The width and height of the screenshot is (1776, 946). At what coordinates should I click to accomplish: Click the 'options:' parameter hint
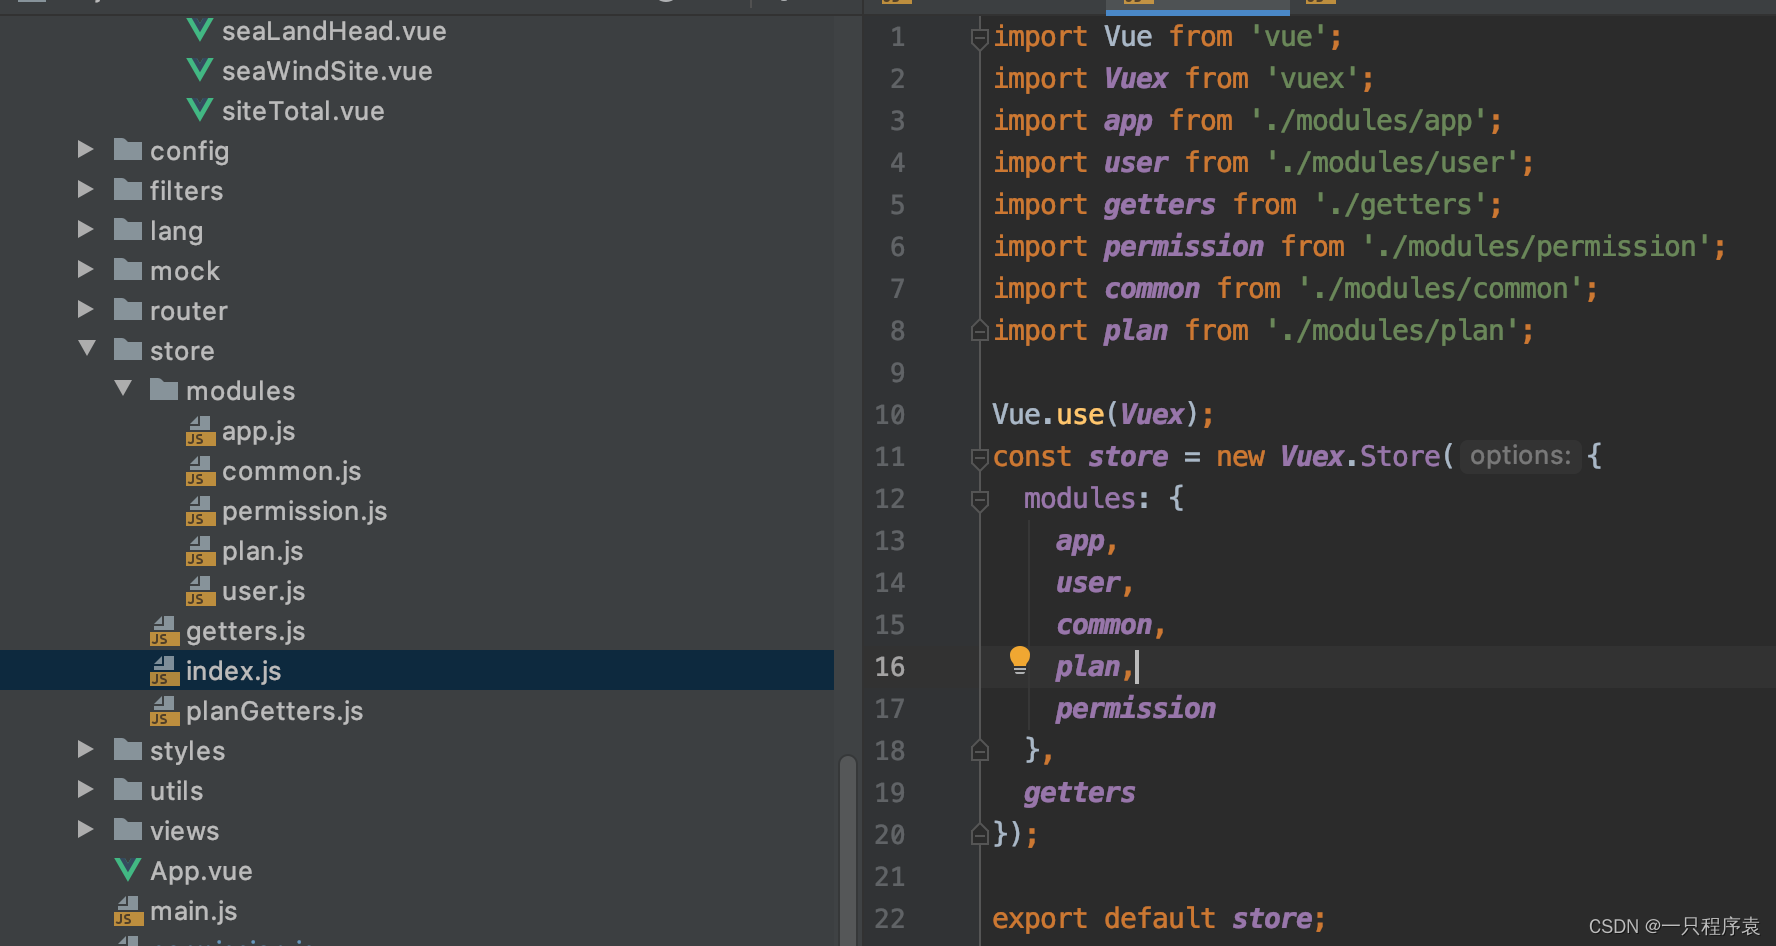(1520, 456)
